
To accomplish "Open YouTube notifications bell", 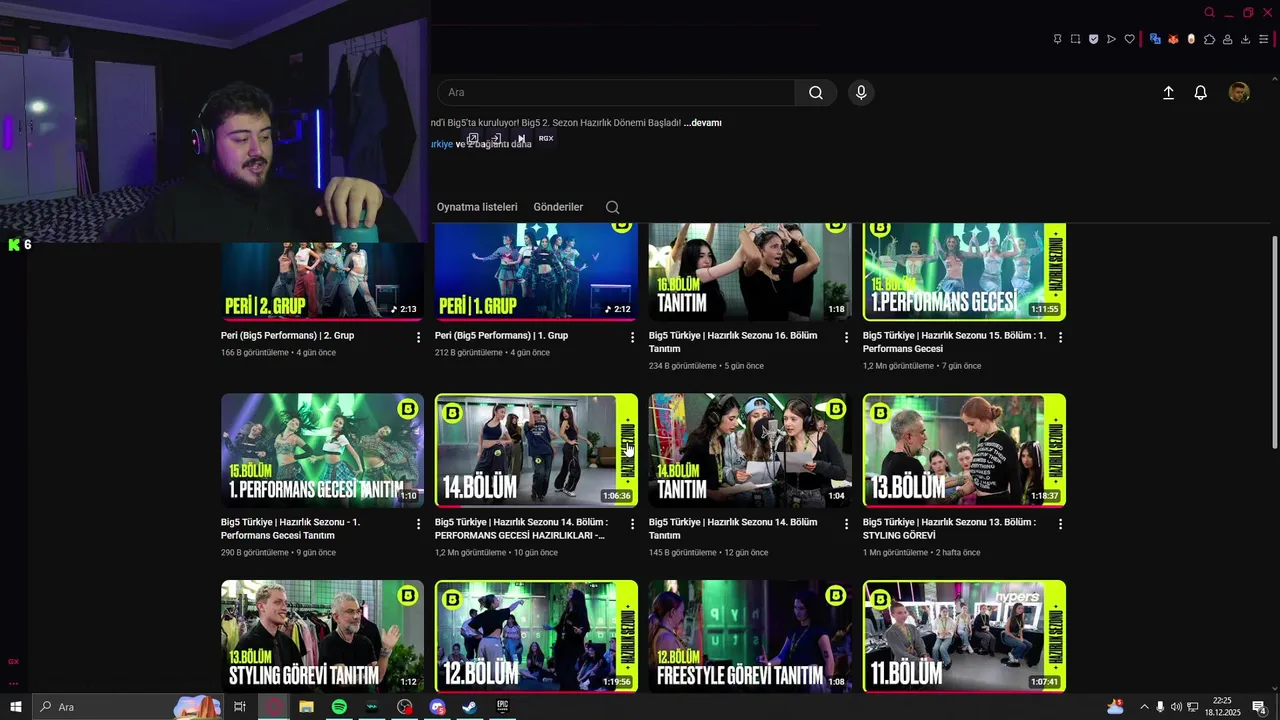I will click(x=1201, y=93).
